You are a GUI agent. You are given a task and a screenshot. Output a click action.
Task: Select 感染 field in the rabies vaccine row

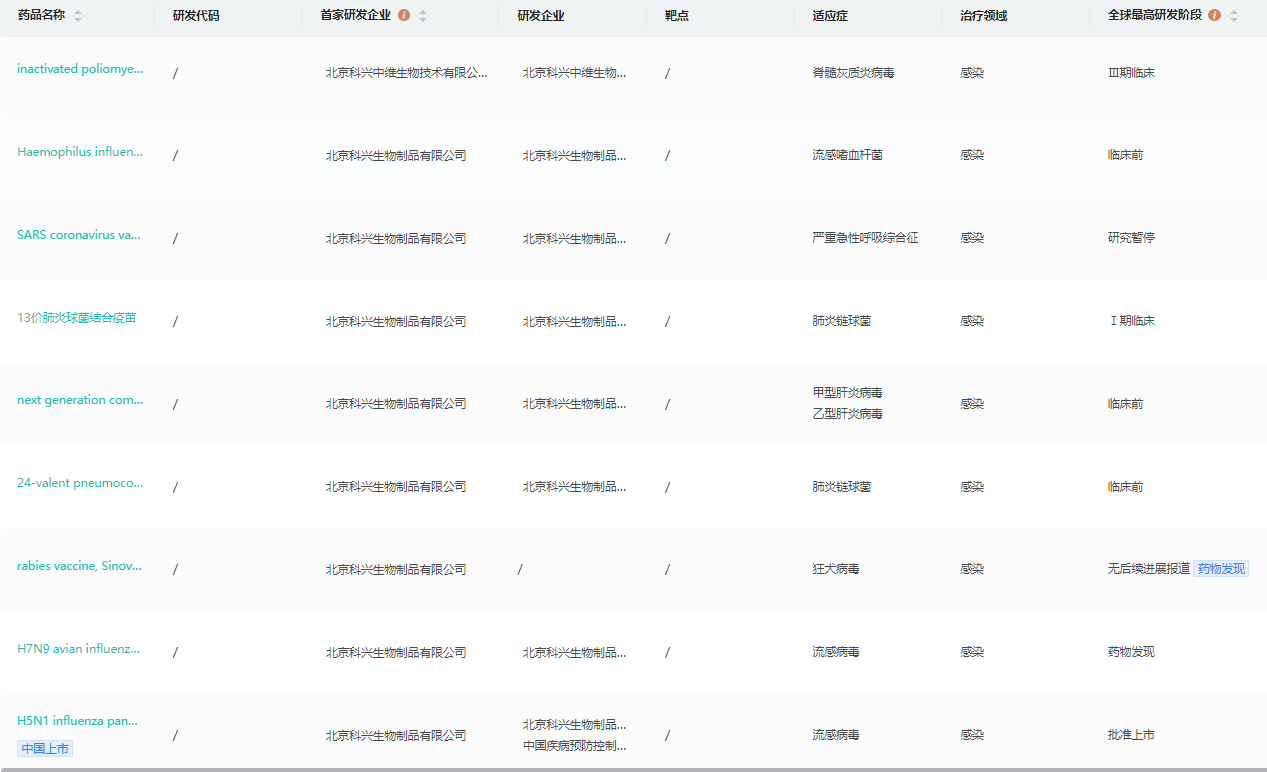point(972,569)
